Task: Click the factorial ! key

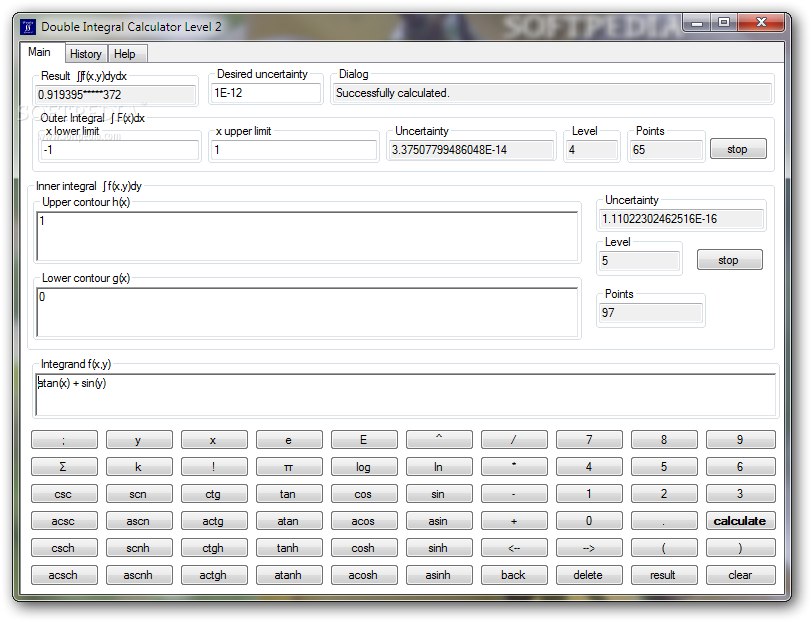Action: (x=213, y=467)
